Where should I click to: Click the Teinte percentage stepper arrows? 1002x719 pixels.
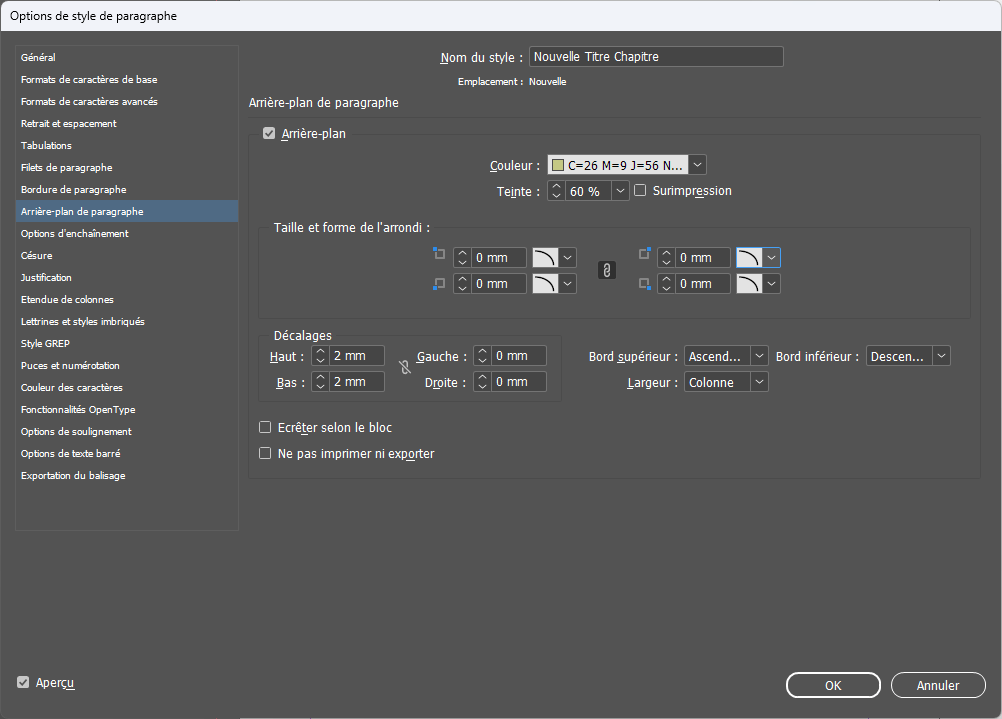point(557,191)
